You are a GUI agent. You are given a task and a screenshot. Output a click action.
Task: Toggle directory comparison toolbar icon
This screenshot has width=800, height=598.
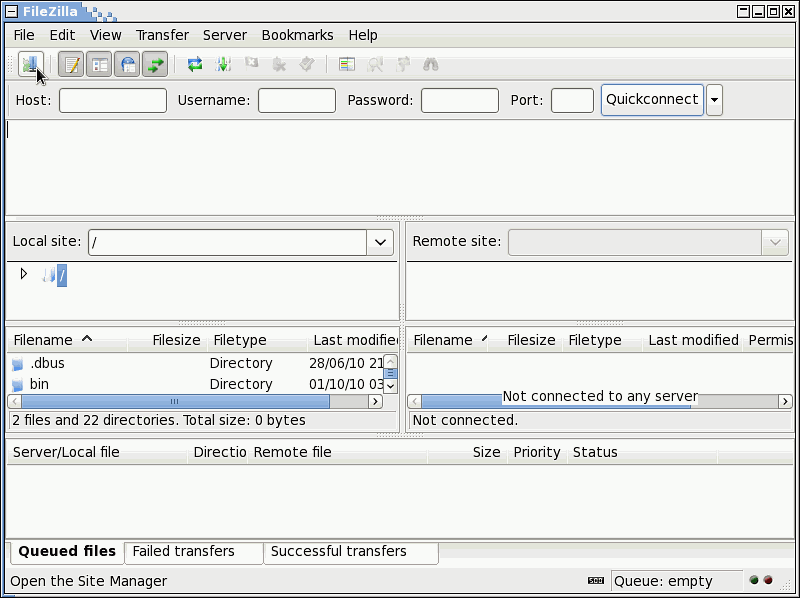[375, 64]
